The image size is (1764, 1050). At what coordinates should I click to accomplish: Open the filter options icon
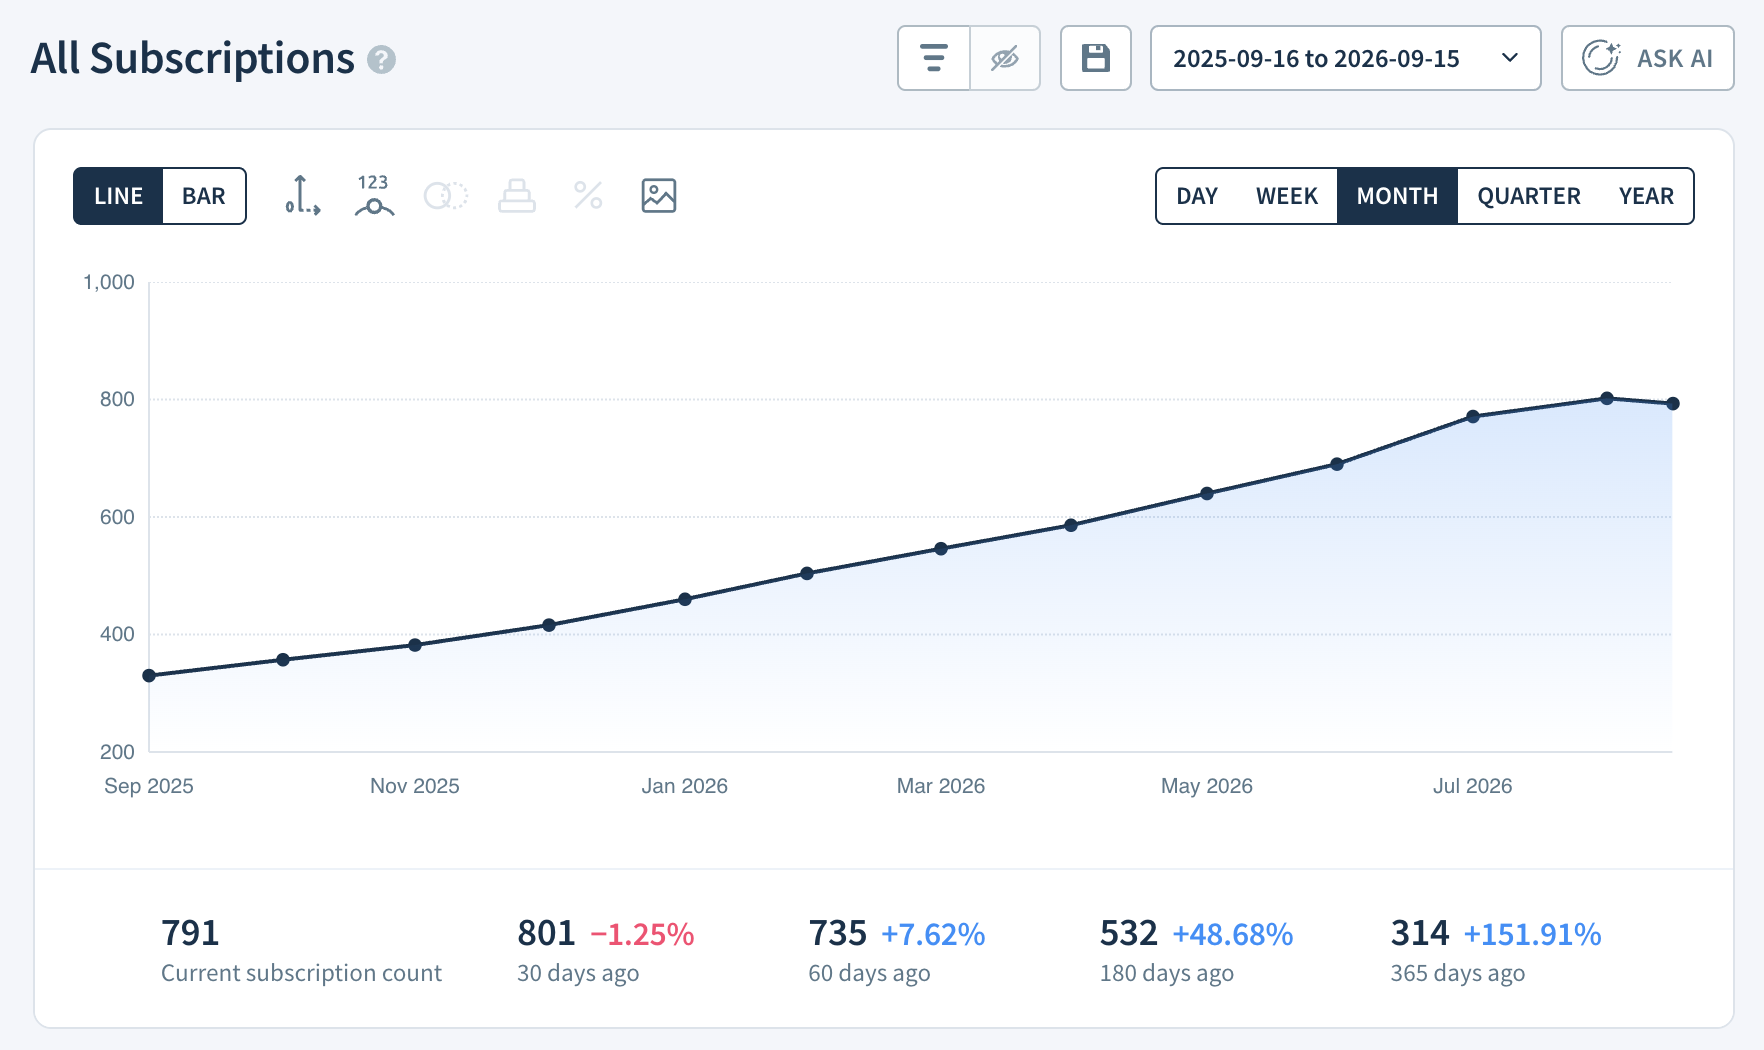click(x=934, y=58)
